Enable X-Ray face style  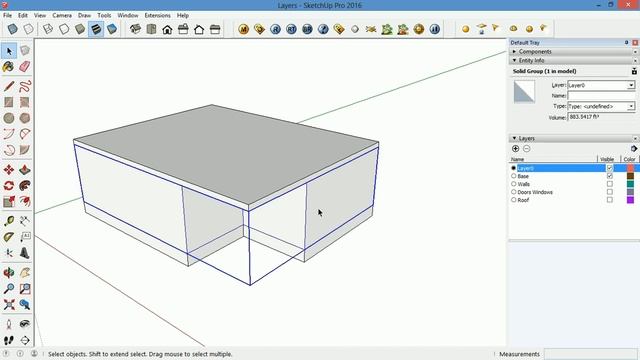pyautogui.click(x=13, y=29)
